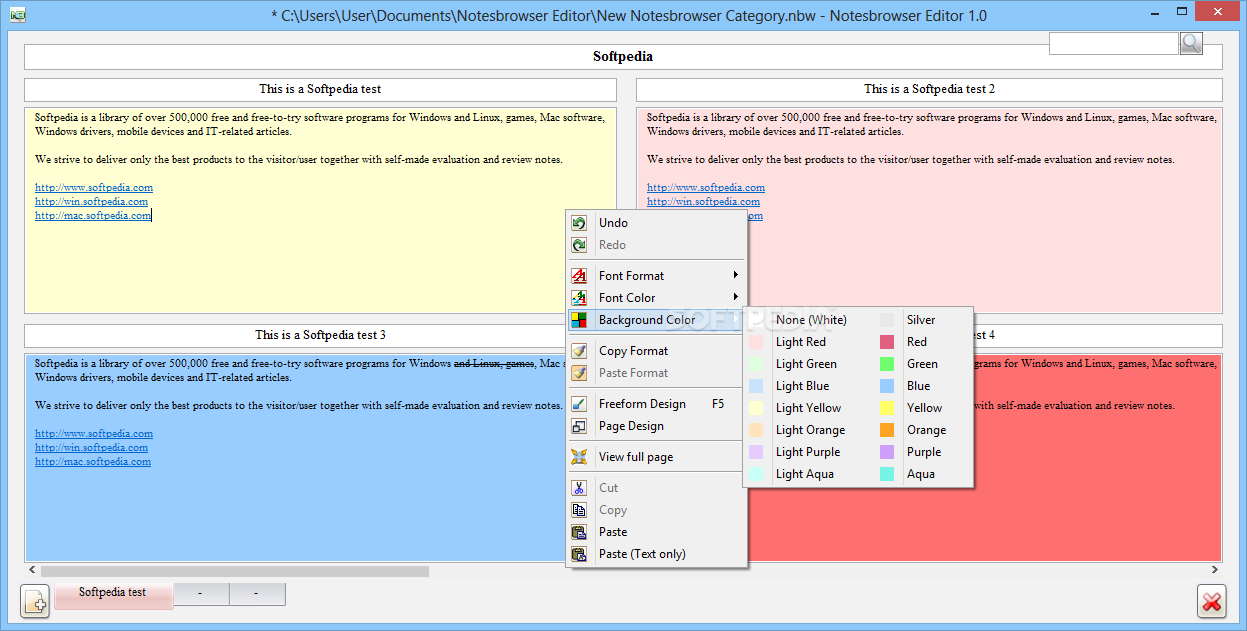Pick Orange background color
The height and width of the screenshot is (631, 1247).
click(922, 430)
